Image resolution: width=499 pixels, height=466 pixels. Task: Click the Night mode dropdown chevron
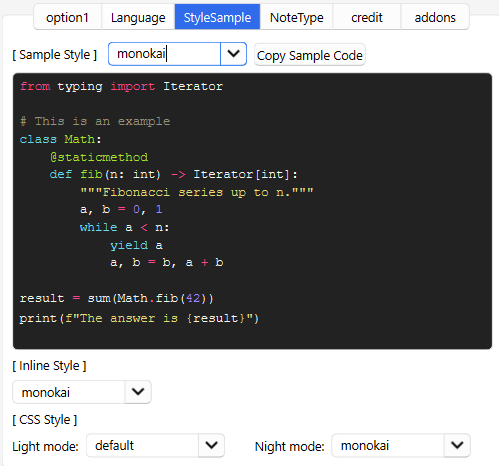pos(457,445)
